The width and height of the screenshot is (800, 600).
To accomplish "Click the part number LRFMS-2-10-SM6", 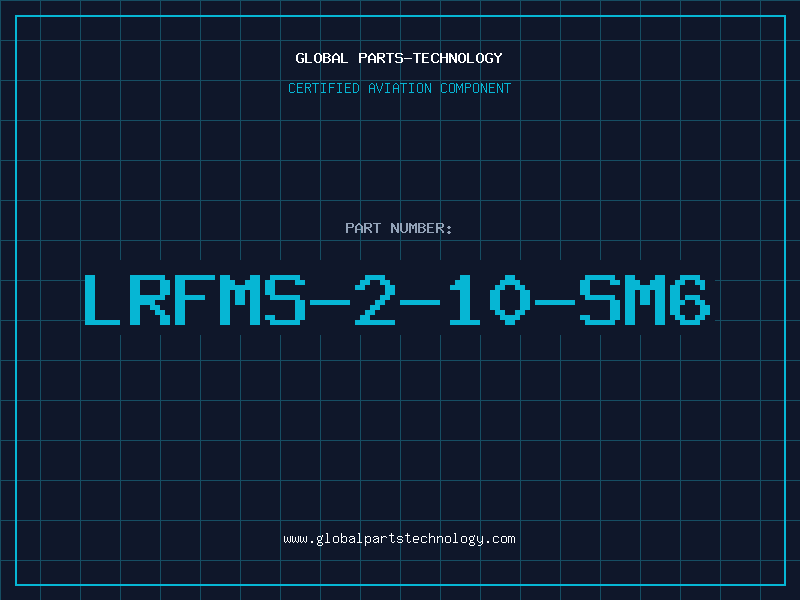I will click(x=397, y=300).
